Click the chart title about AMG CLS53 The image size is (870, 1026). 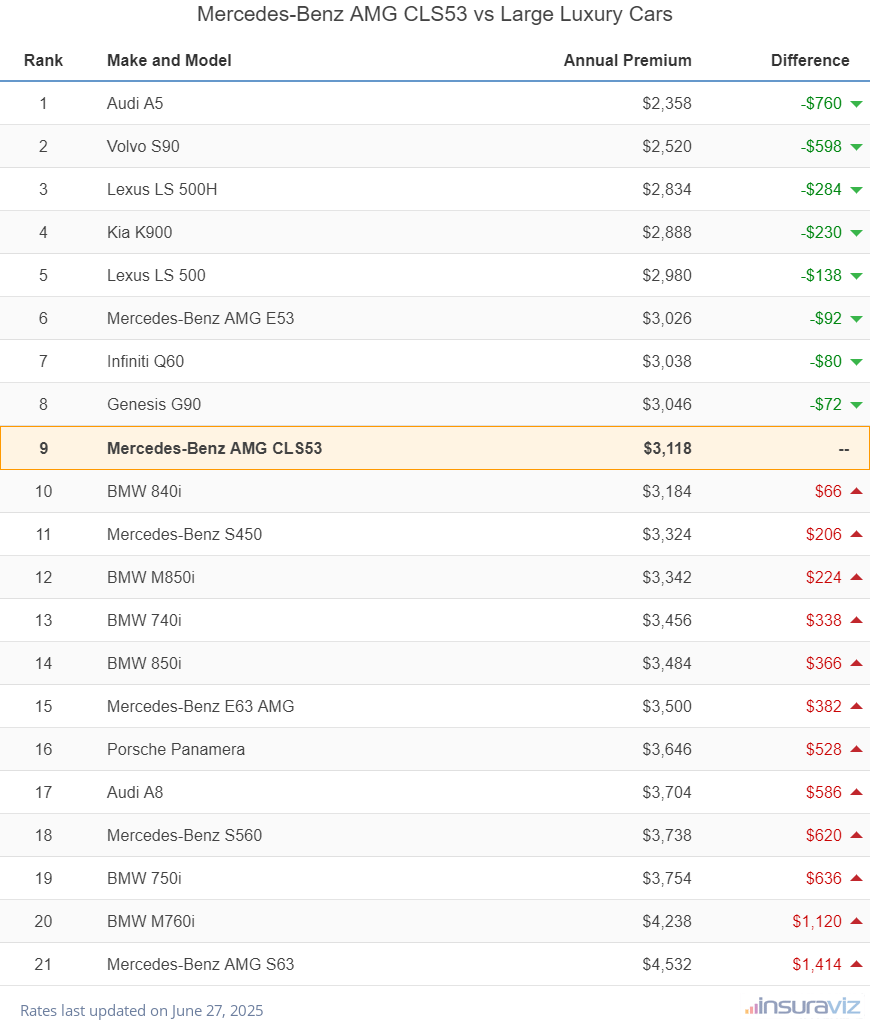tap(434, 14)
